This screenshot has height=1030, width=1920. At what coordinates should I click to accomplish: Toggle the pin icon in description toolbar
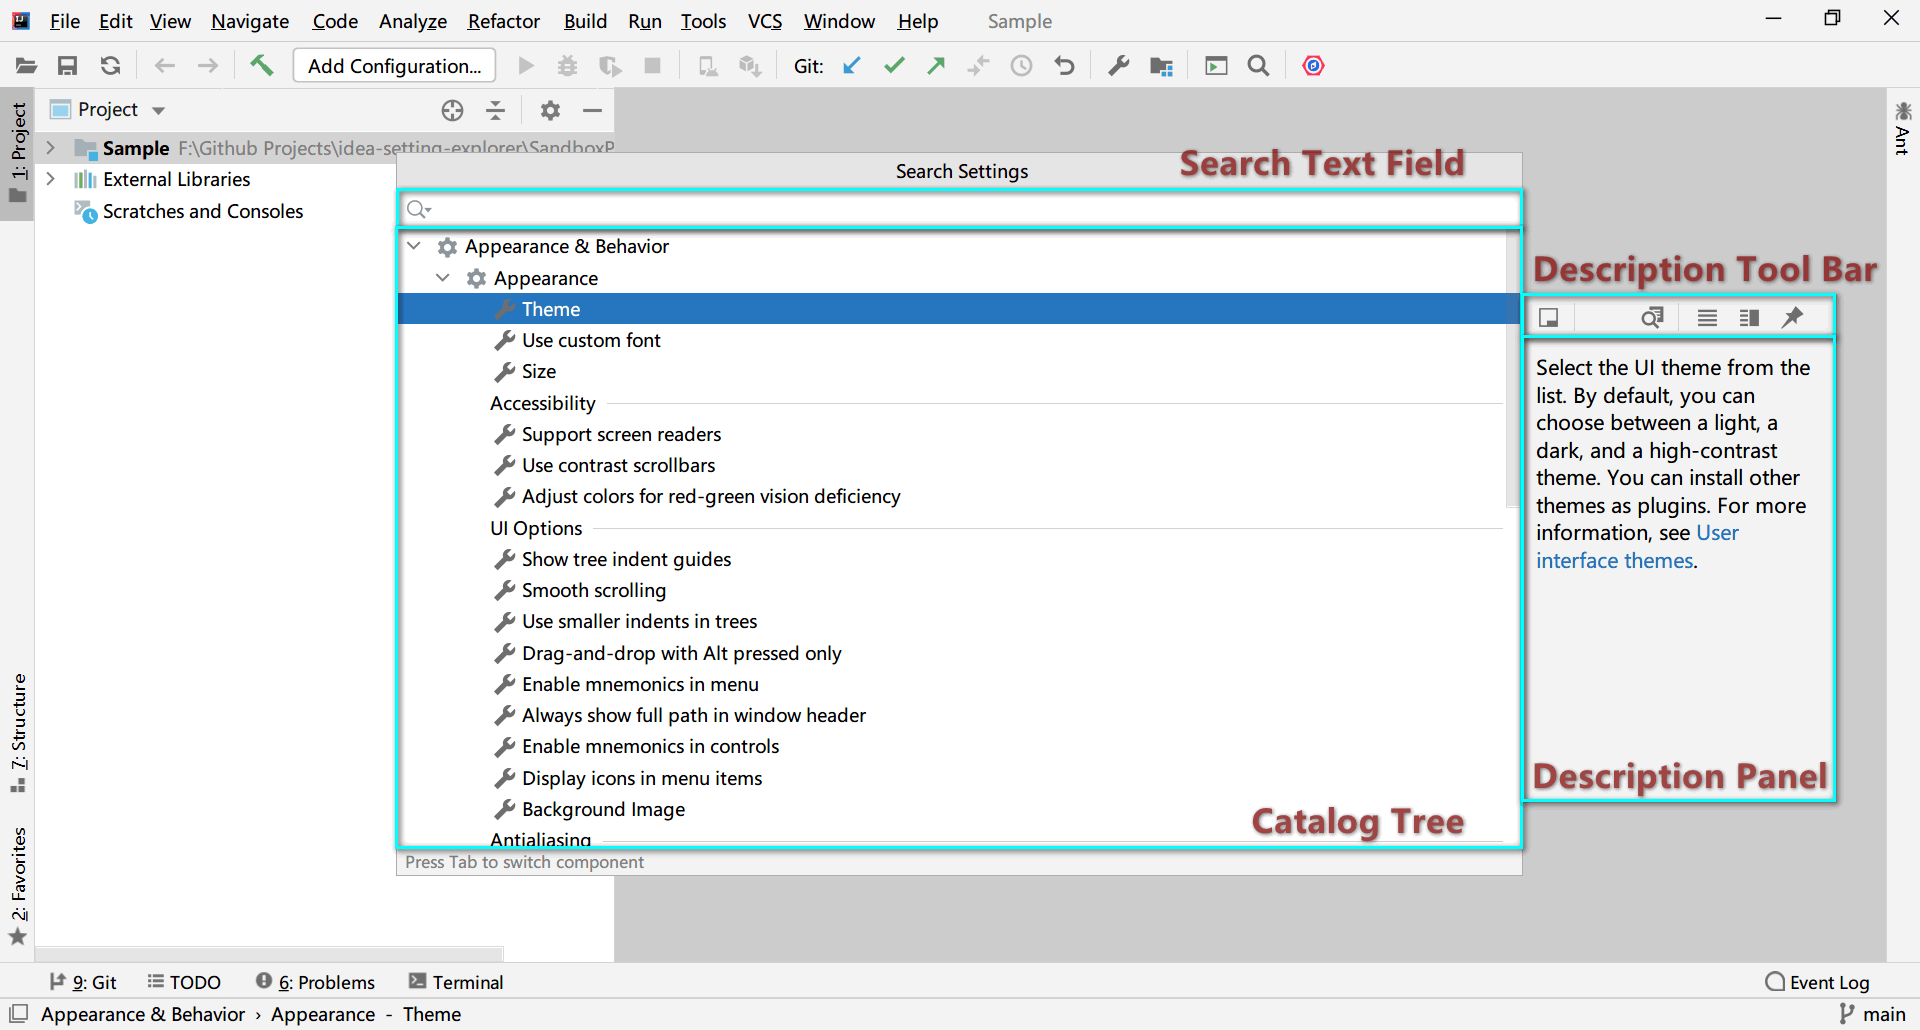point(1793,317)
